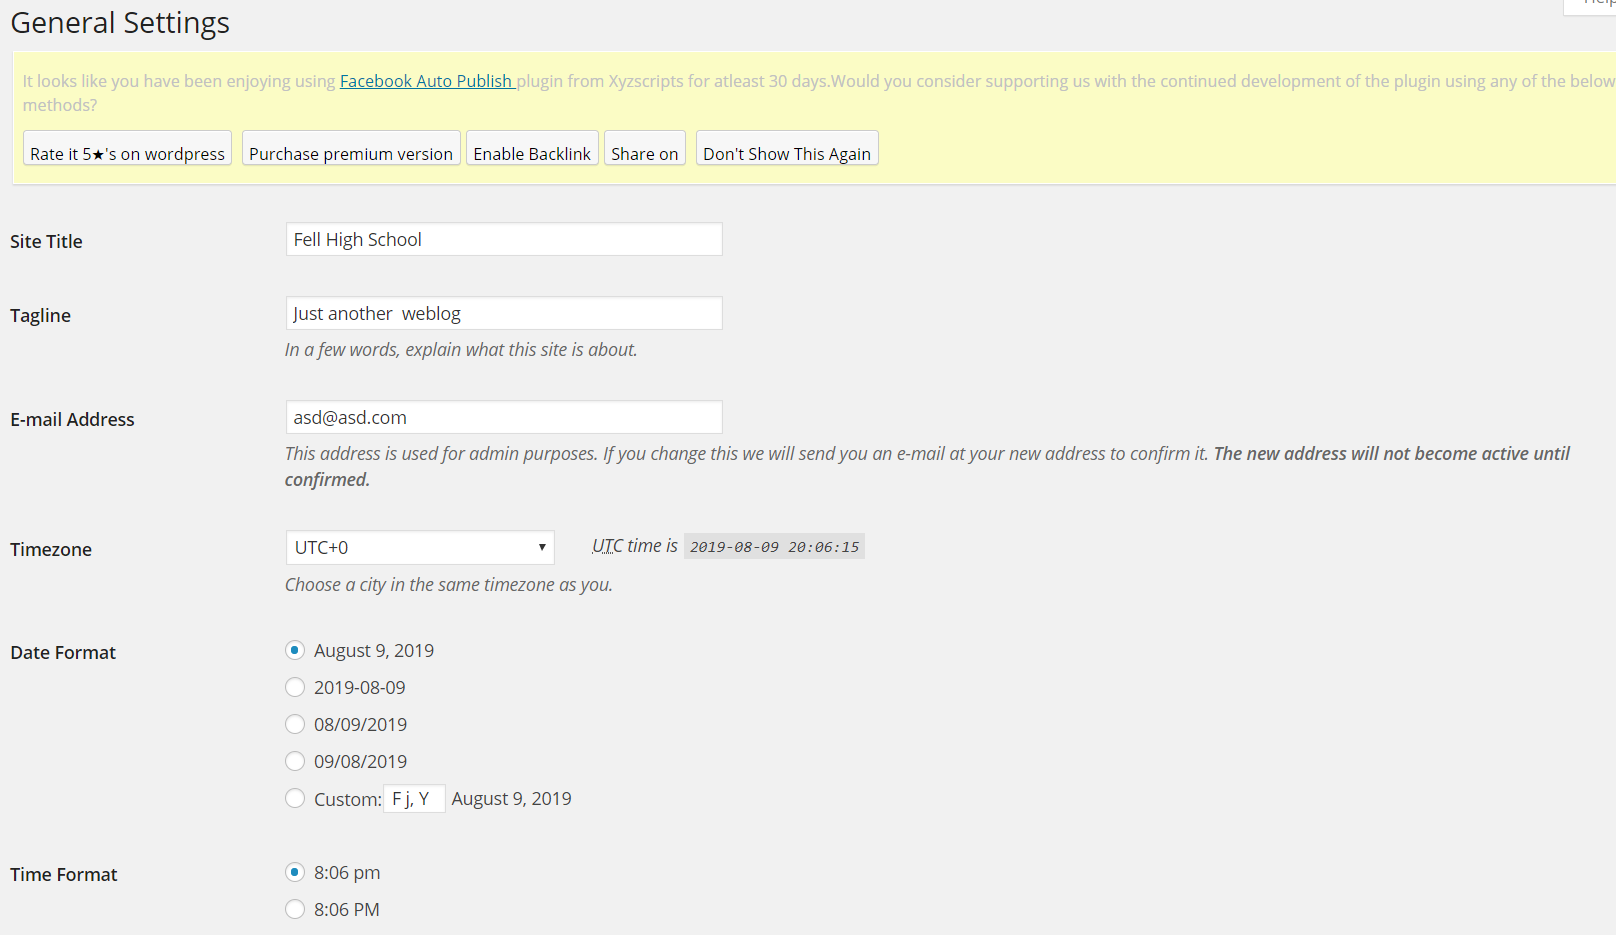This screenshot has height=935, width=1616.
Task: Click into the Tagline input field
Action: coord(503,314)
